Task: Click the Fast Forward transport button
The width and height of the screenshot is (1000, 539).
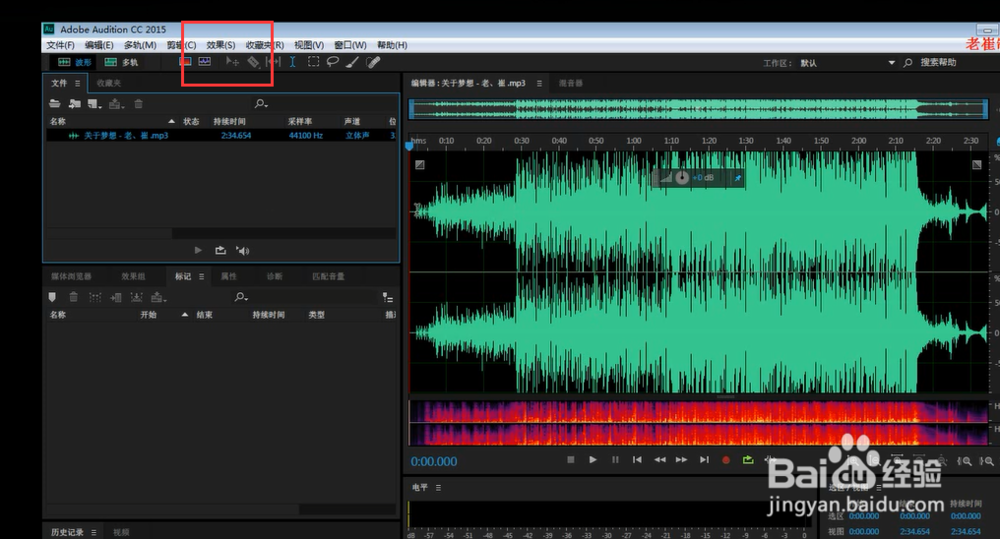Action: [x=681, y=459]
